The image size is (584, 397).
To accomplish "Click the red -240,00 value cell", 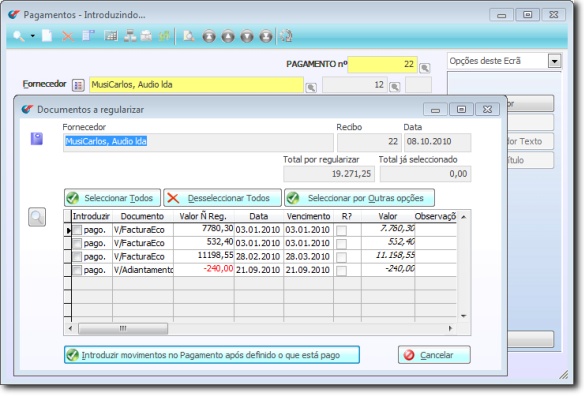I will coord(204,270).
